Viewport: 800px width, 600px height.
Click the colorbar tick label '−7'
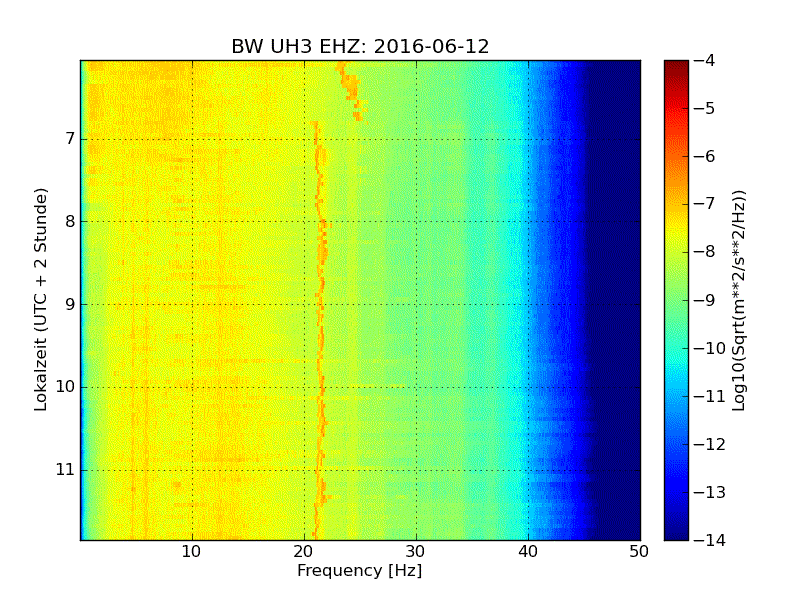pos(705,204)
